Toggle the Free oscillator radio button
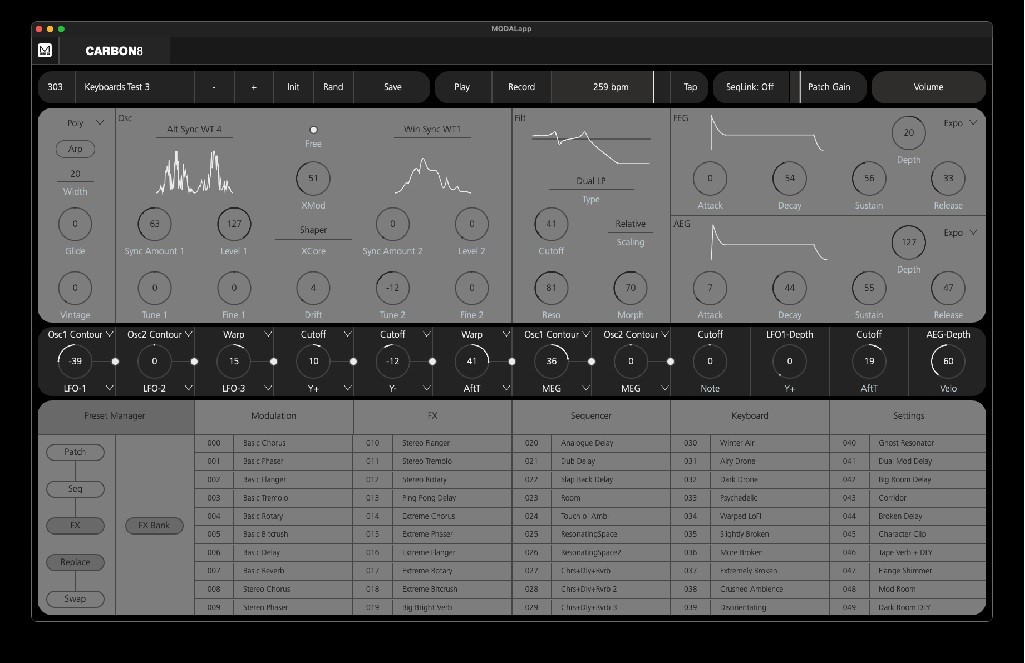 [313, 130]
